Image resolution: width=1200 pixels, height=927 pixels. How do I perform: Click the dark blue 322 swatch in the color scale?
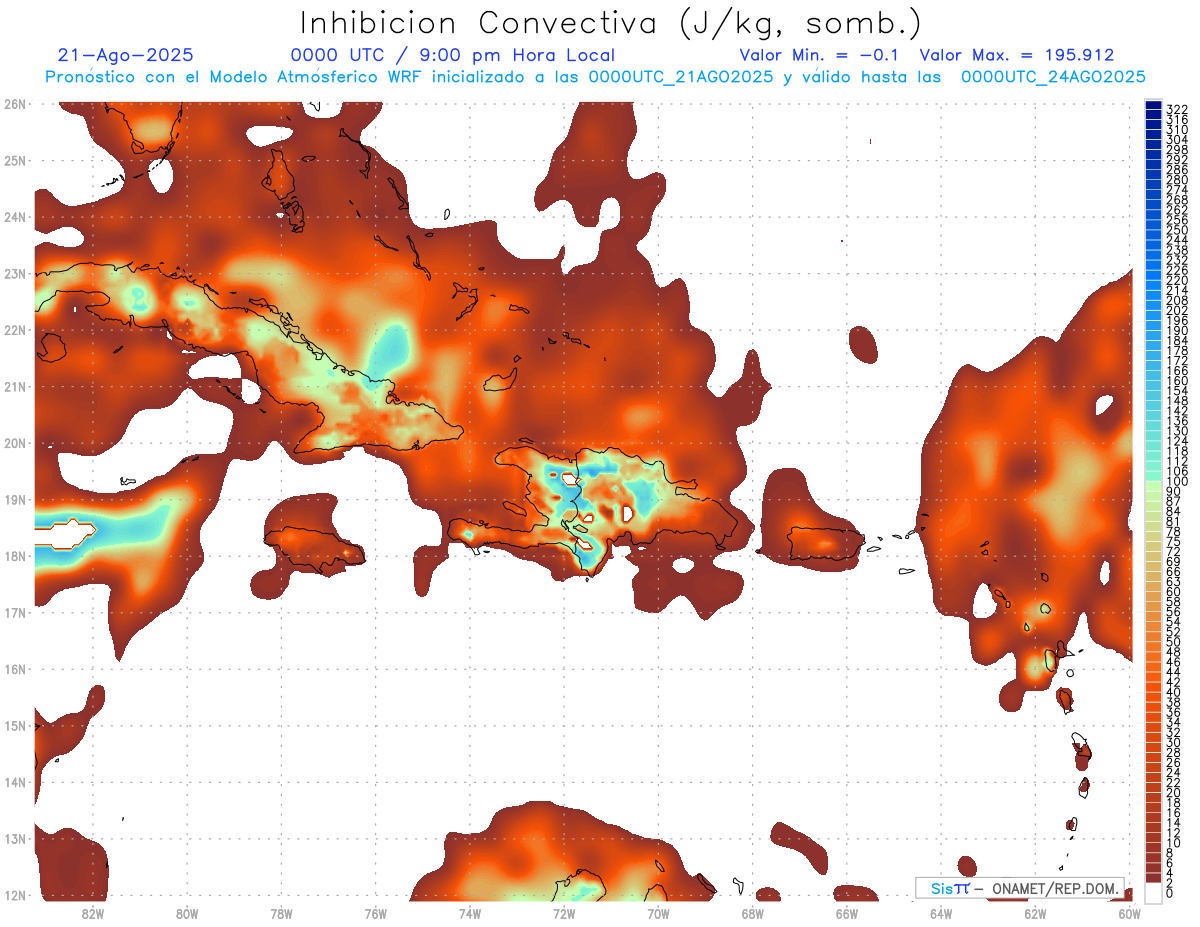click(1153, 107)
